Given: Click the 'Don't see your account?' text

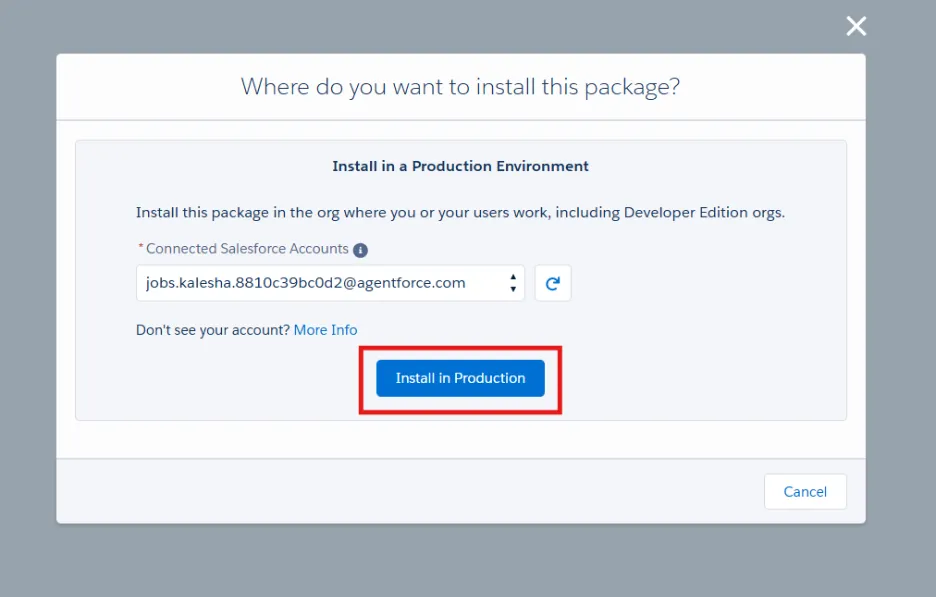Looking at the screenshot, I should coord(213,330).
